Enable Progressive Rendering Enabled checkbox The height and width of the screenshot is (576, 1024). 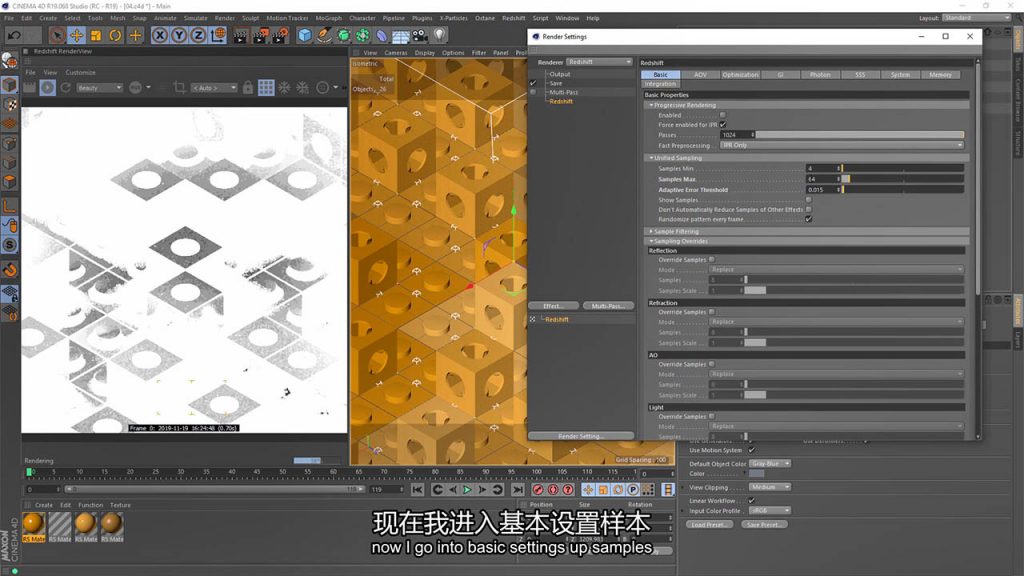click(x=723, y=115)
